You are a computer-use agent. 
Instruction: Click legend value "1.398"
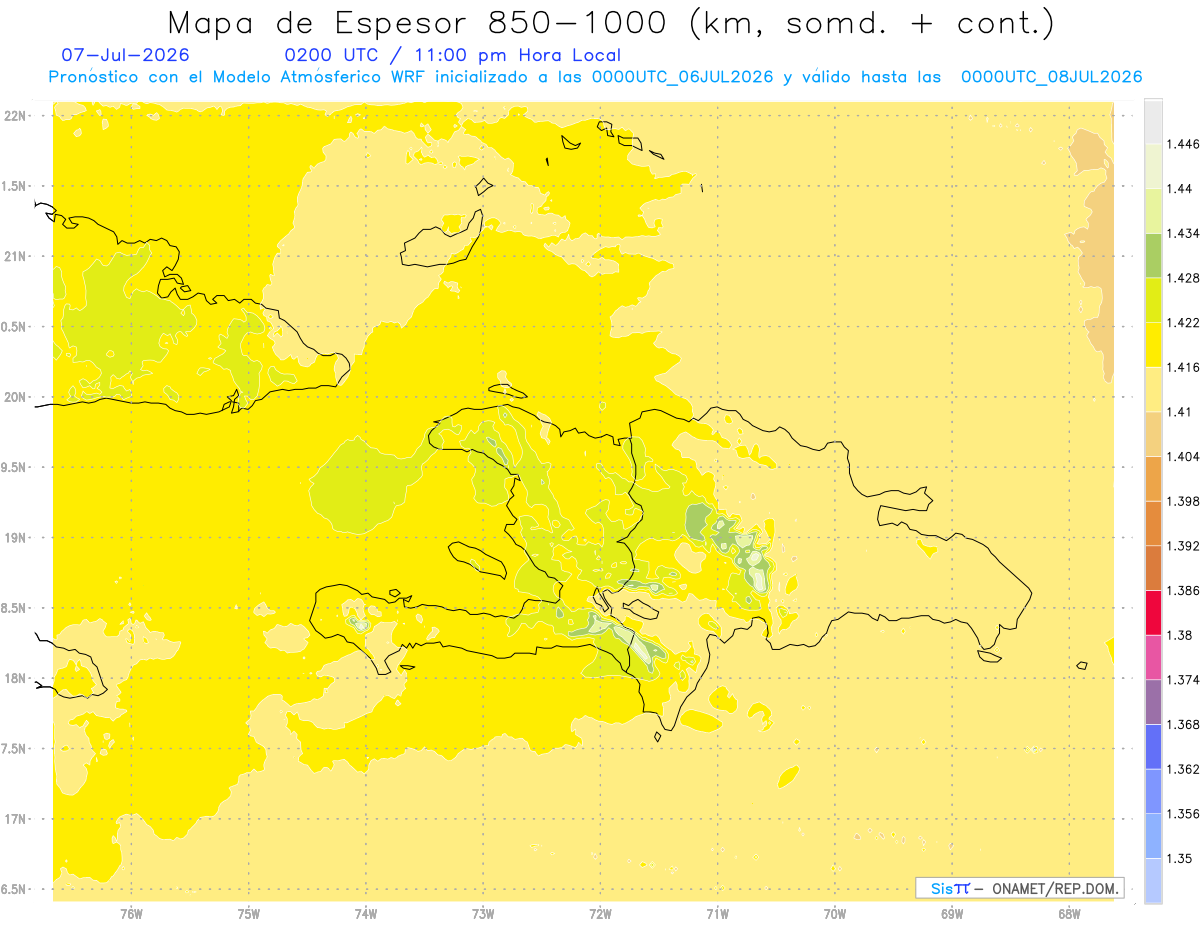pyautogui.click(x=1183, y=501)
